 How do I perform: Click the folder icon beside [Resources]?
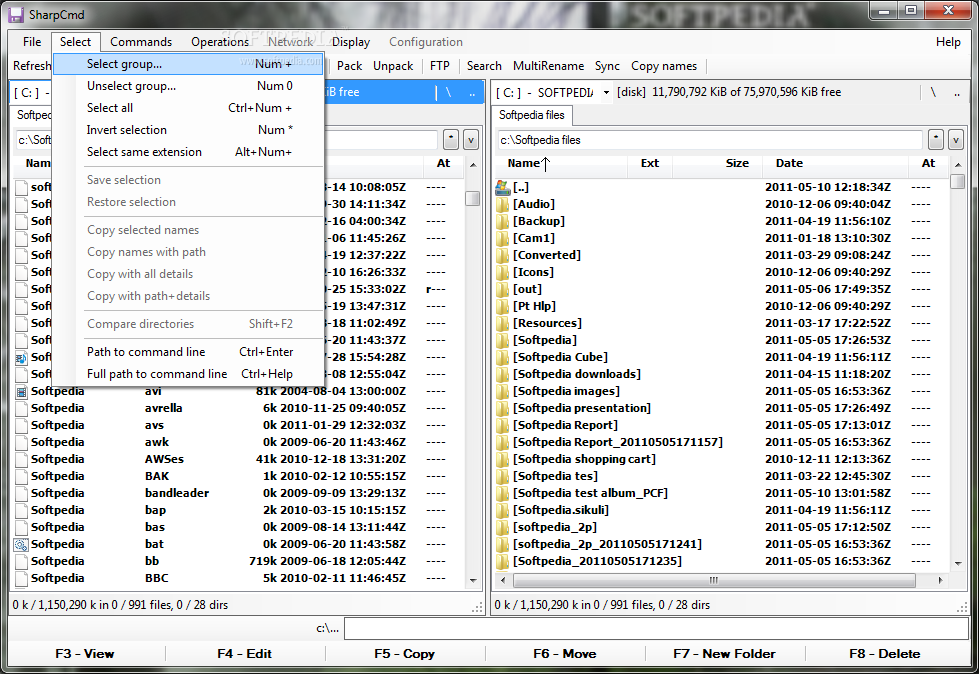point(503,323)
